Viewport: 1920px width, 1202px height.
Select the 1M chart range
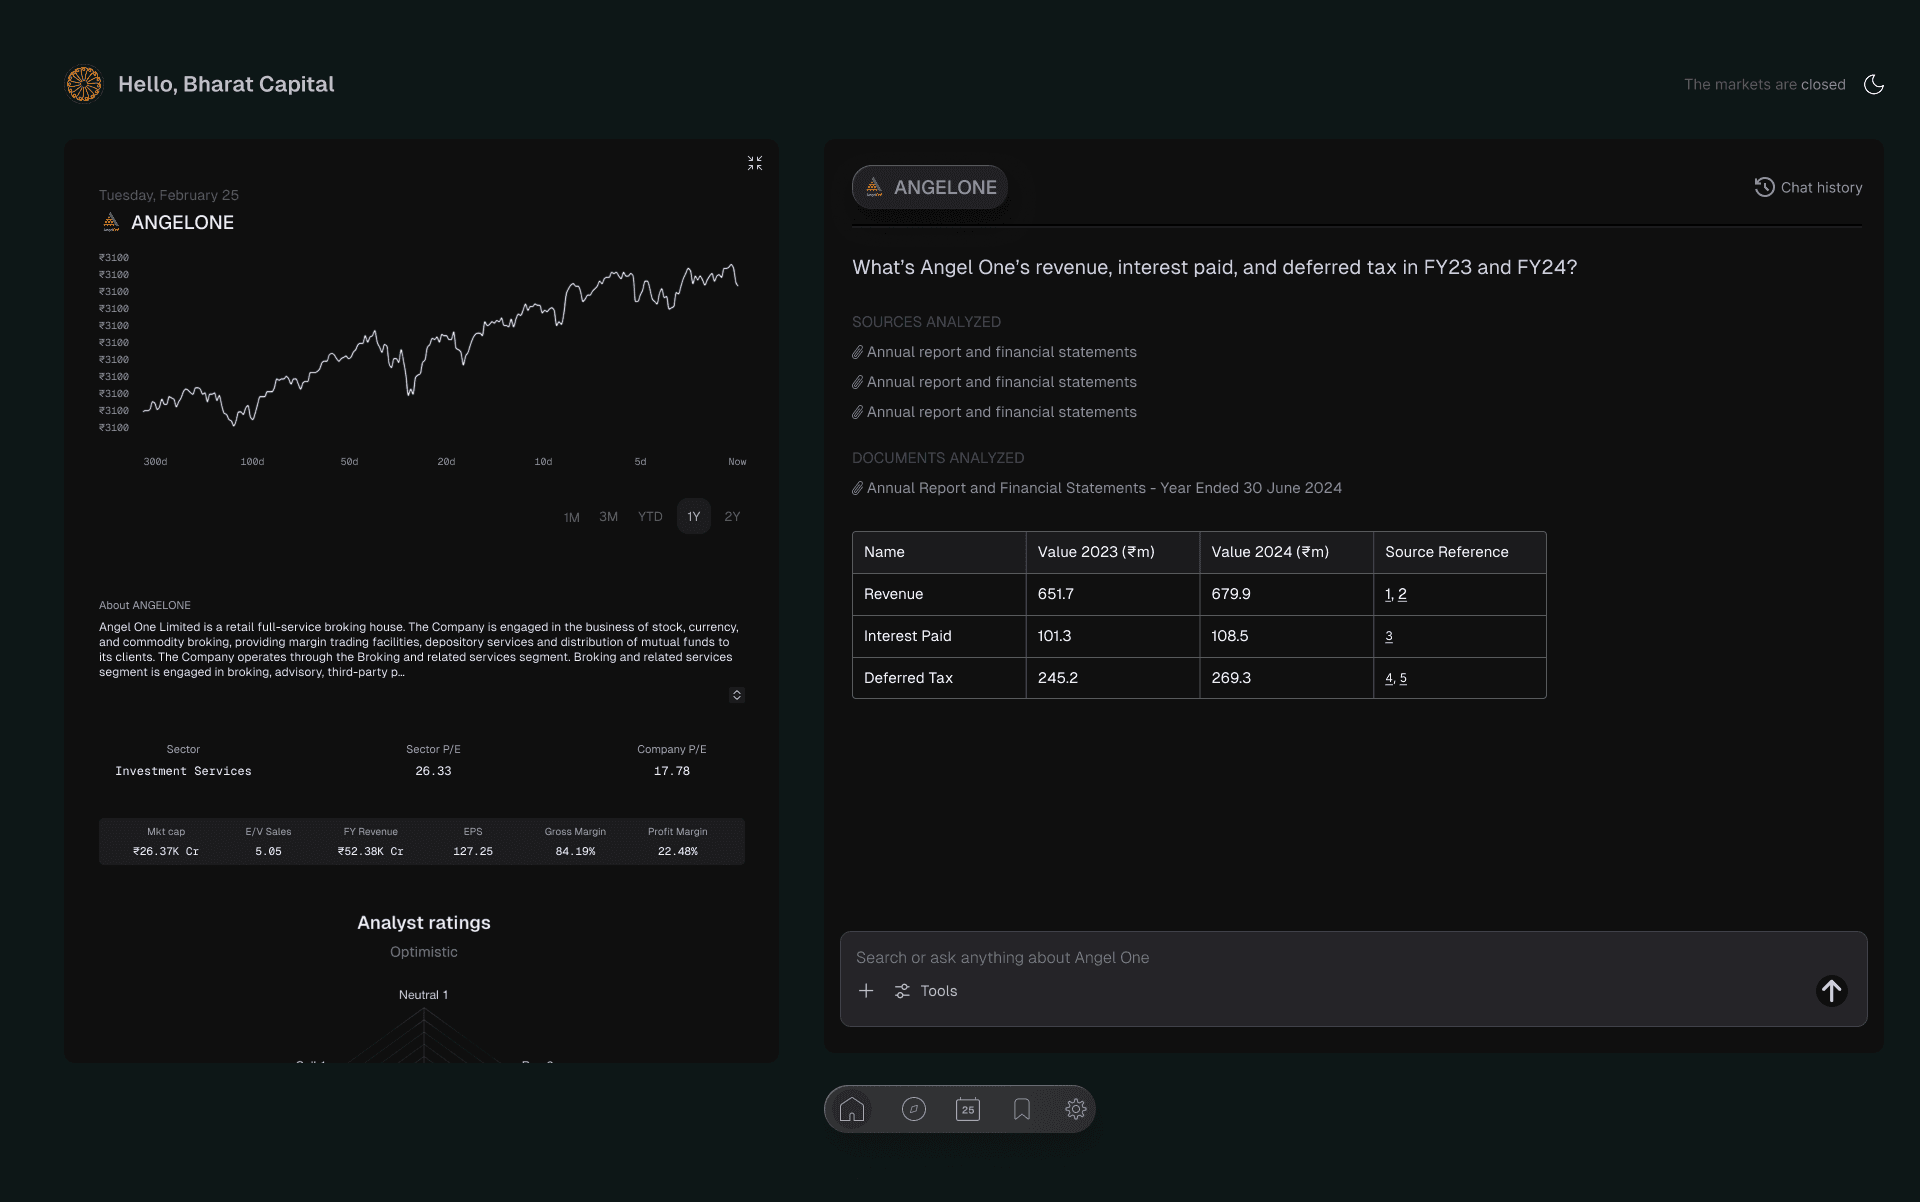click(x=571, y=517)
